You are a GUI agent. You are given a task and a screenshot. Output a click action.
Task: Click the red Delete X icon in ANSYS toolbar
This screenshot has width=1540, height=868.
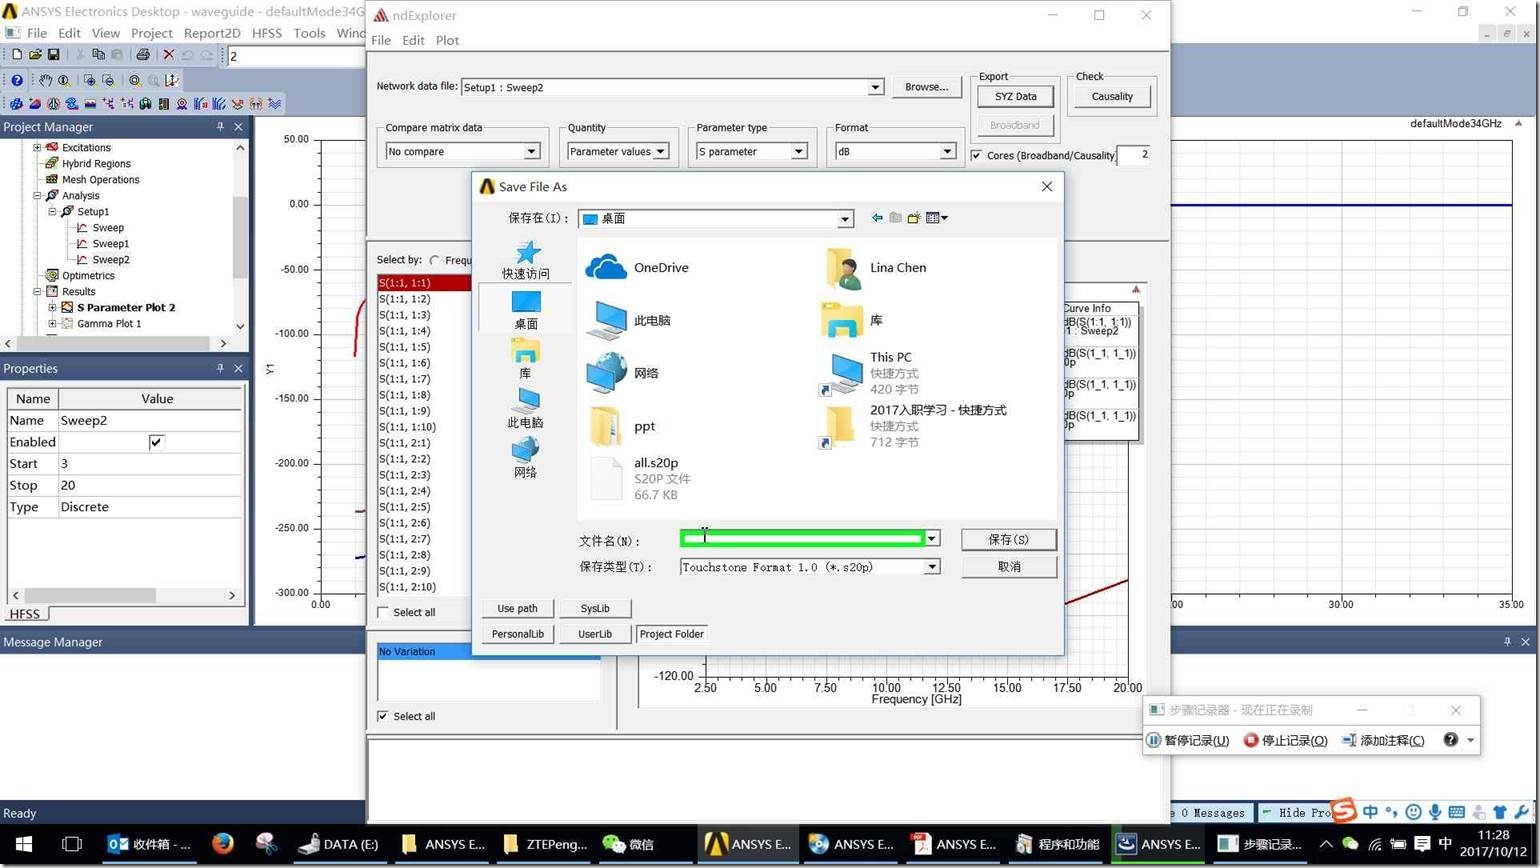click(168, 55)
